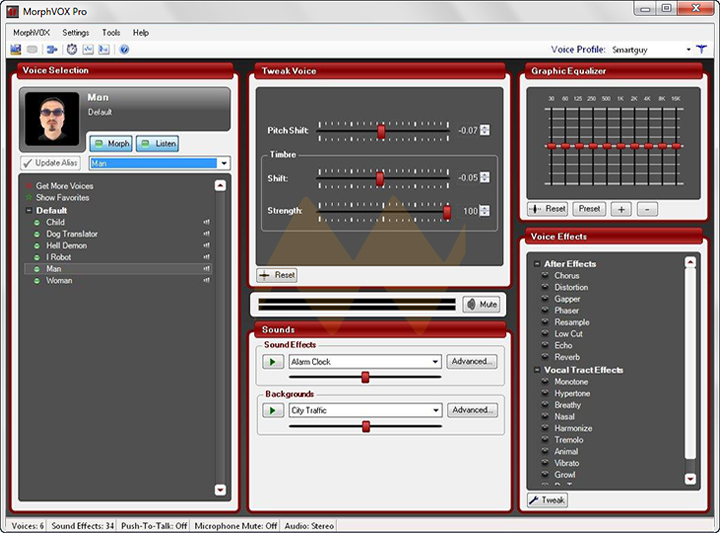This screenshot has height=533, width=720.
Task: Click the Tweak button under Voice Effects
Action: point(547,500)
